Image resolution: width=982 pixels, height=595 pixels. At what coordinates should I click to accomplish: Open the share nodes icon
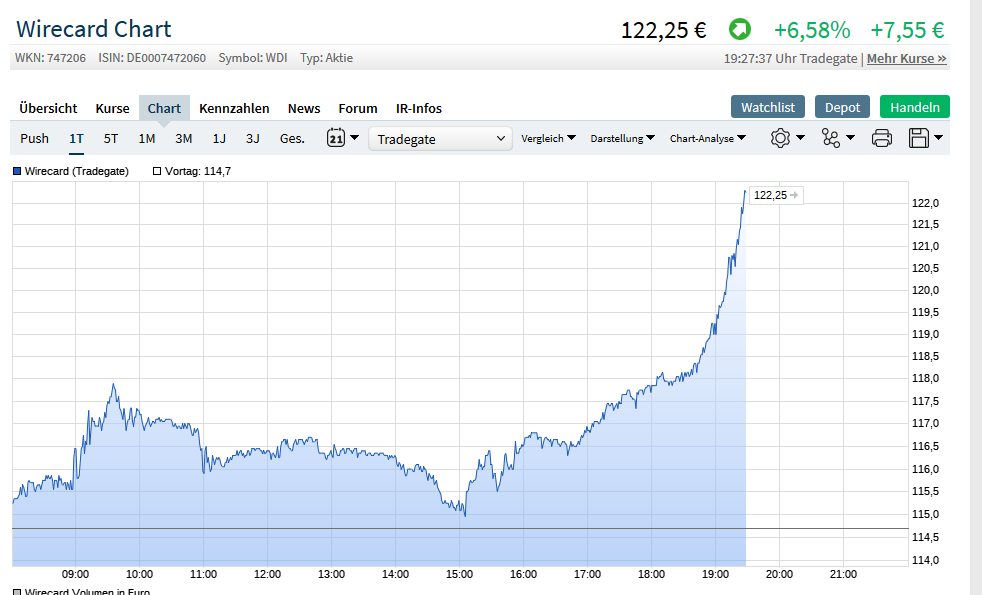click(x=830, y=138)
